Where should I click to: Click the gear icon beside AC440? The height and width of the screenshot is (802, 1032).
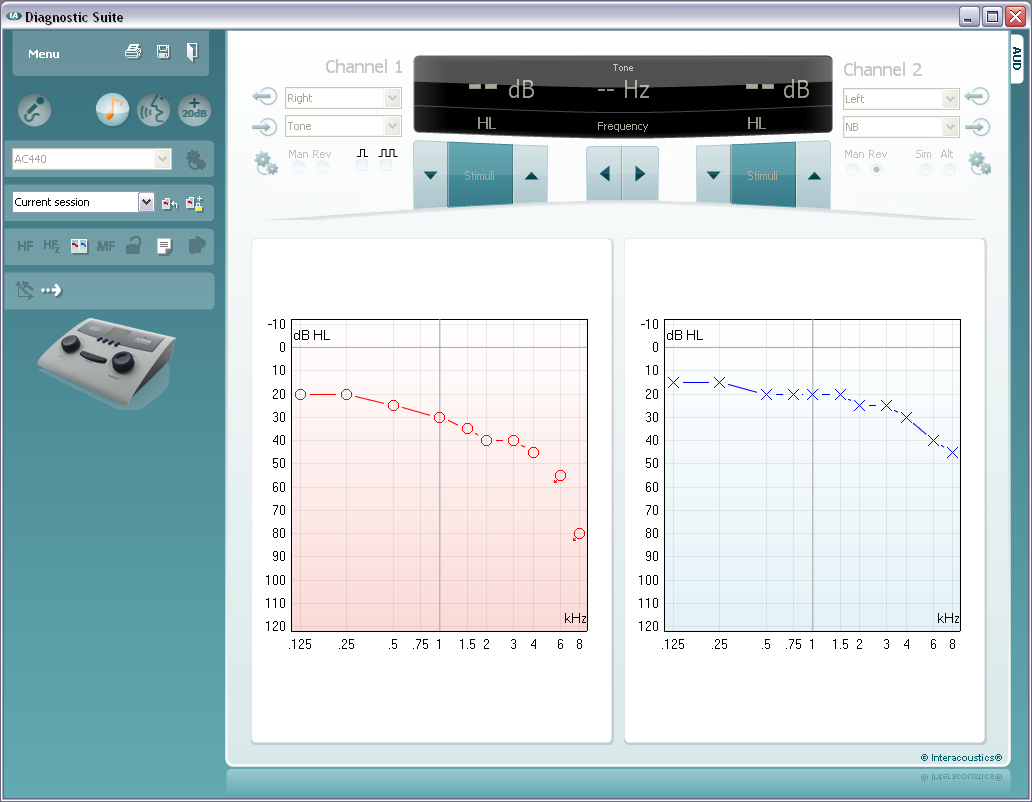coord(195,160)
